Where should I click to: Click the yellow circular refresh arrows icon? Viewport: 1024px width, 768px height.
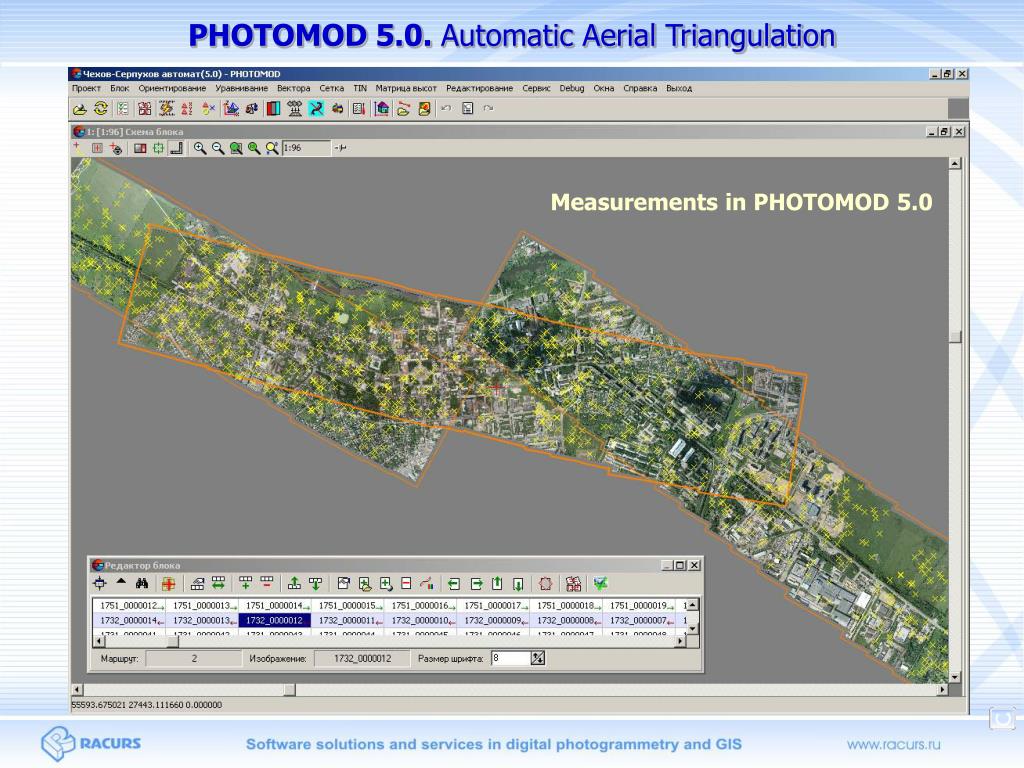tap(101, 108)
